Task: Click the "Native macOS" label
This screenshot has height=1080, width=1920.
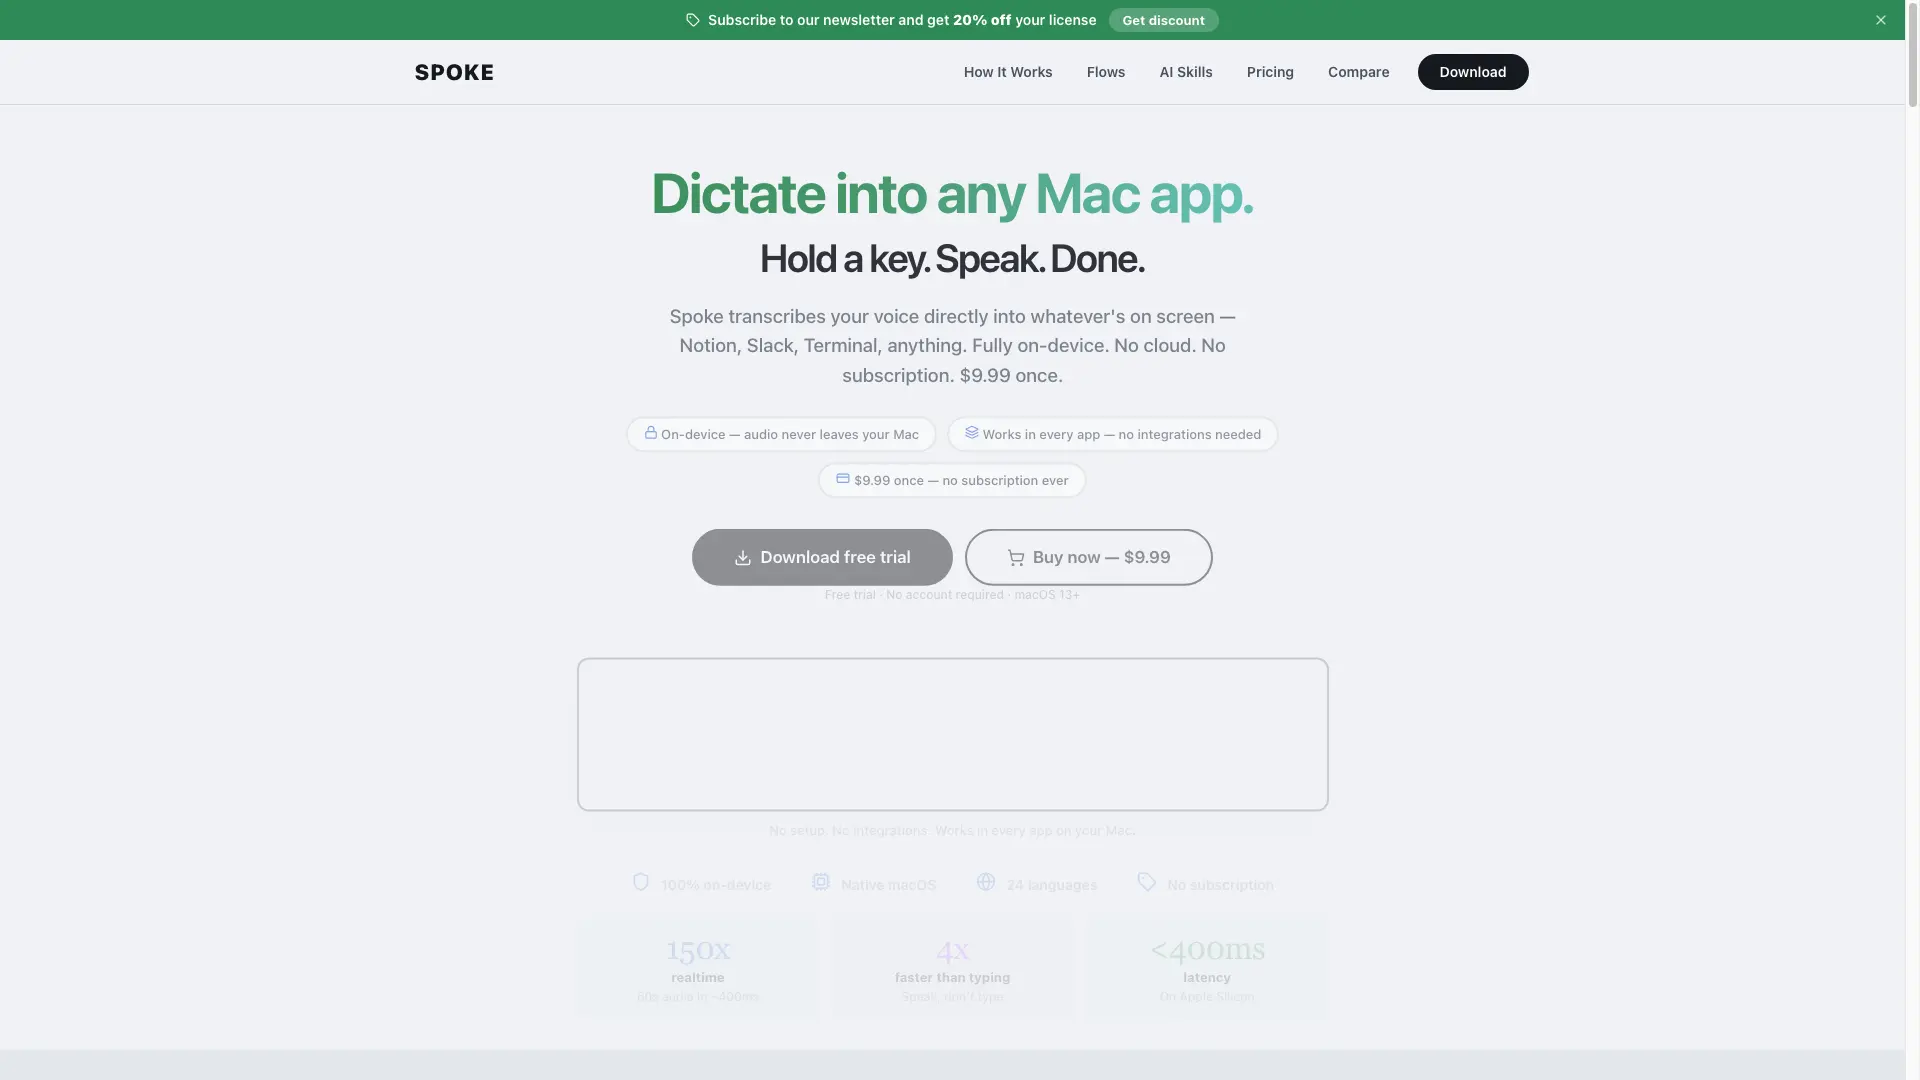Action: [889, 885]
